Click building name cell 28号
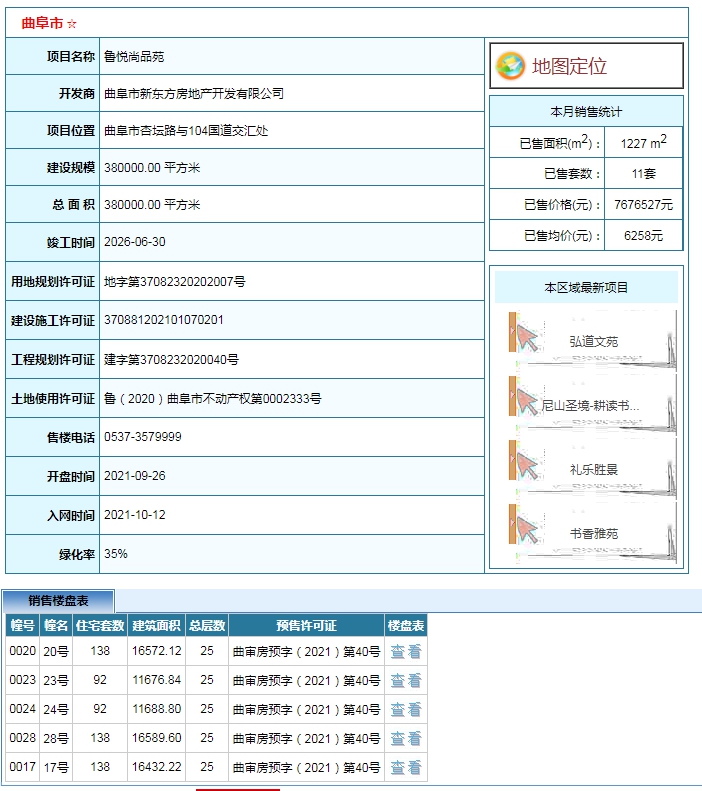Image resolution: width=702 pixels, height=791 pixels. [x=56, y=739]
